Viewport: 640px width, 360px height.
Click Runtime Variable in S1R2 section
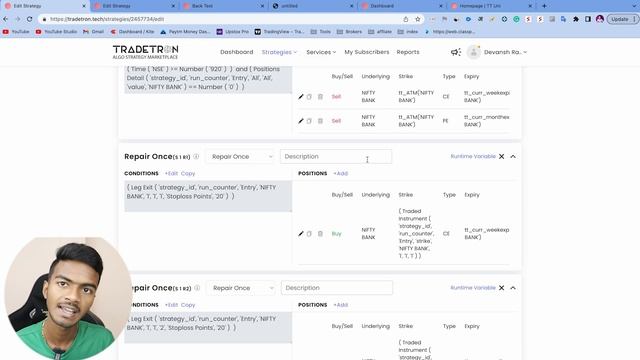(x=473, y=288)
